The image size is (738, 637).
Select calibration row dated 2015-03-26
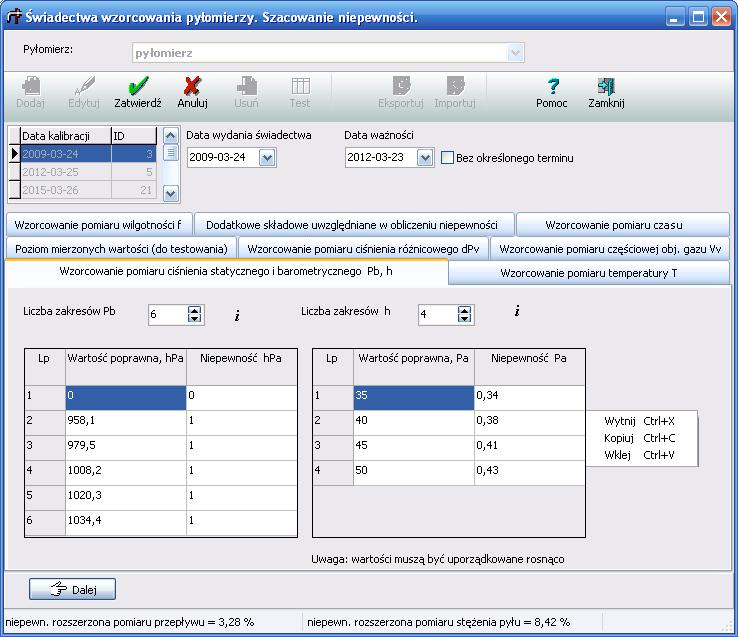(x=88, y=190)
